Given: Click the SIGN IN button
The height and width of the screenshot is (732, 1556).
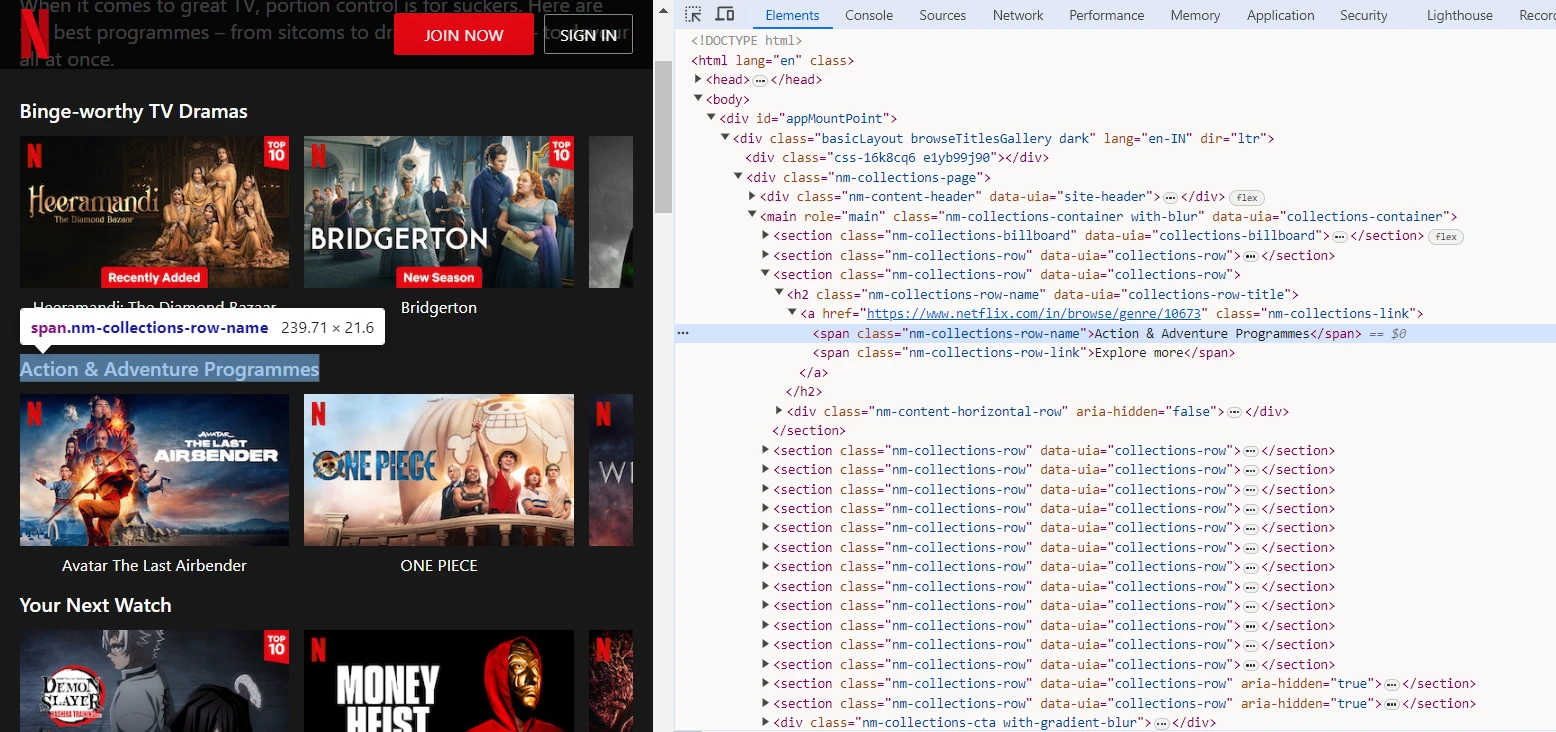Looking at the screenshot, I should pyautogui.click(x=588, y=35).
